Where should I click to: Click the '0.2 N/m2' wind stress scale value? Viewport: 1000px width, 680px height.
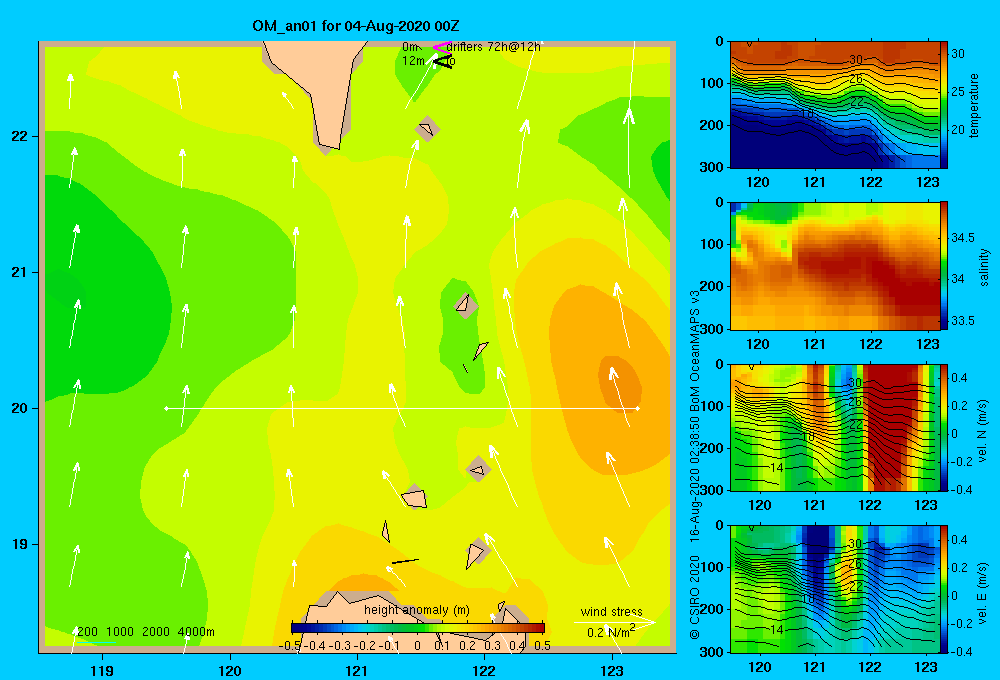point(611,632)
